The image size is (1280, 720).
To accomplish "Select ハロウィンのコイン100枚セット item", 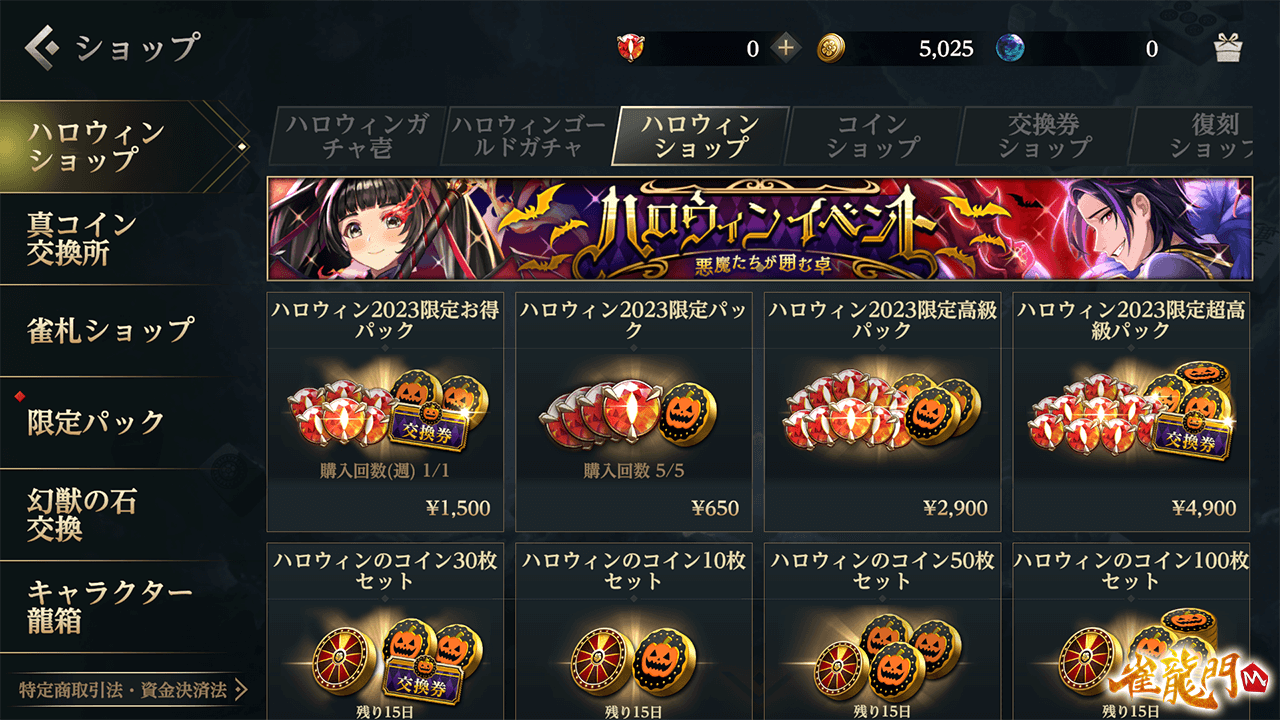I will tap(1131, 632).
